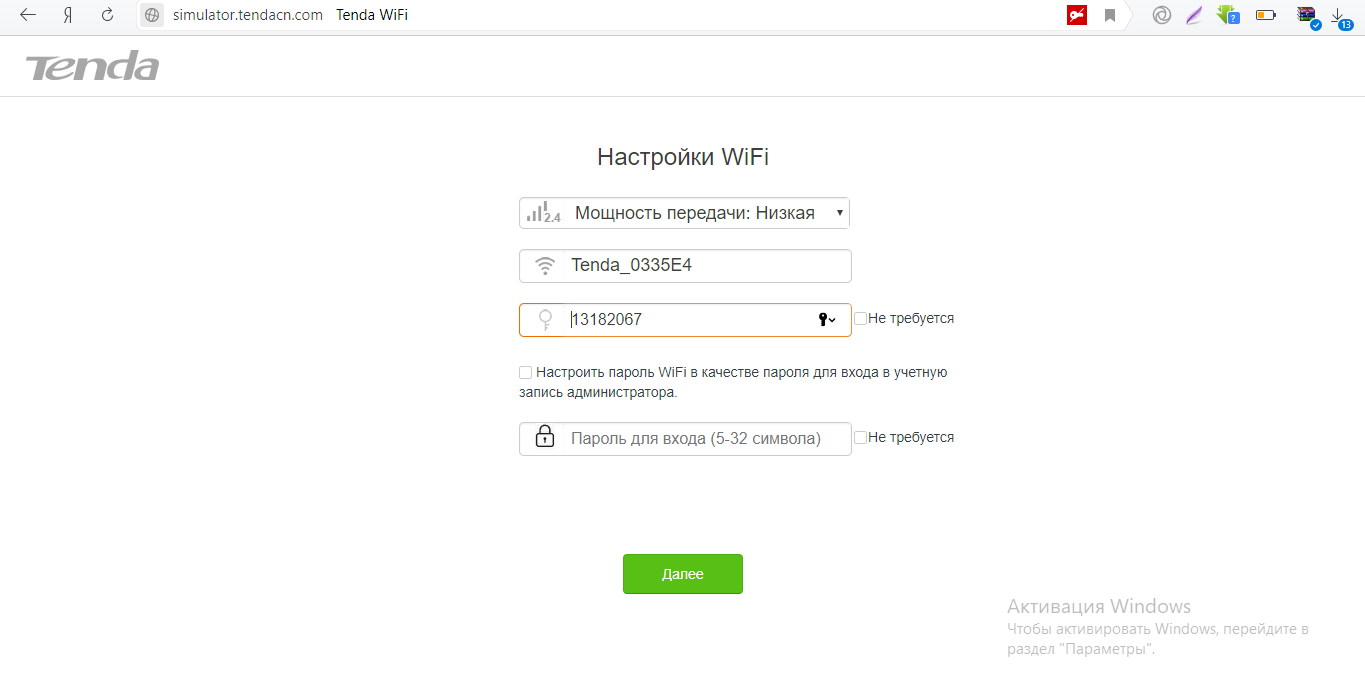Click the WiFi icon beside the network name

pyautogui.click(x=545, y=266)
